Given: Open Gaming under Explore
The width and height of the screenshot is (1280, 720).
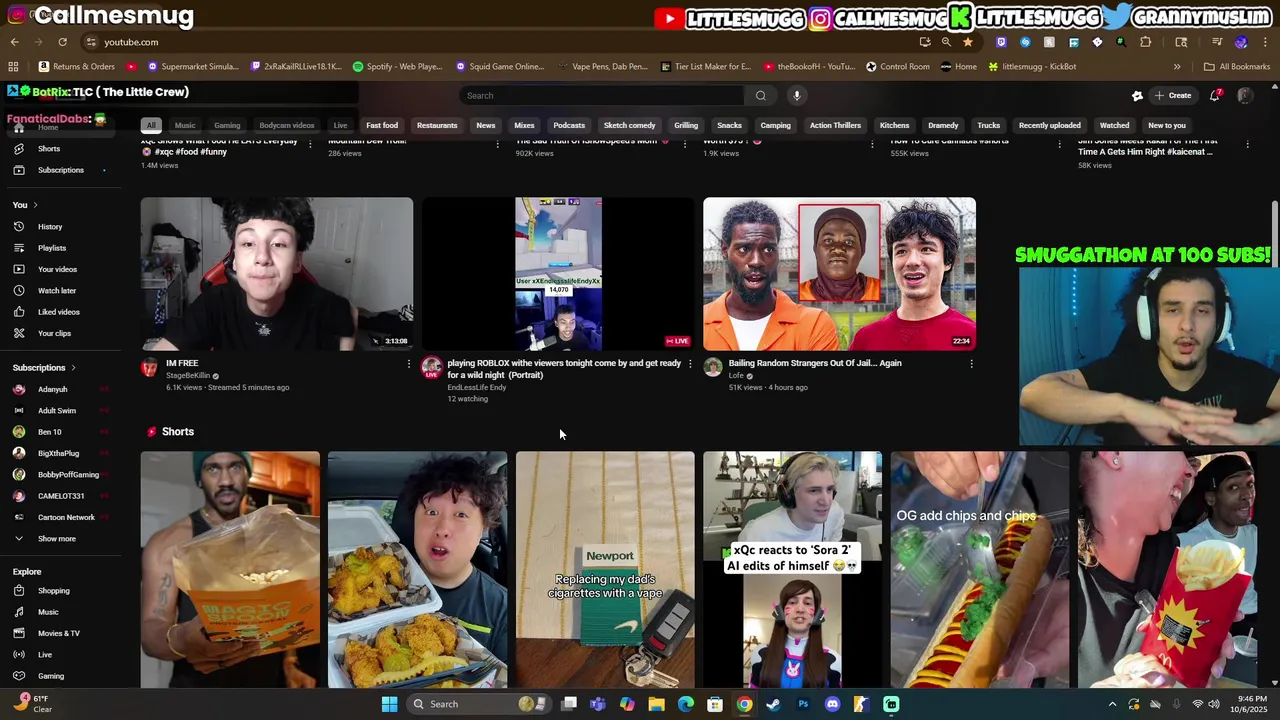Looking at the screenshot, I should (x=50, y=676).
